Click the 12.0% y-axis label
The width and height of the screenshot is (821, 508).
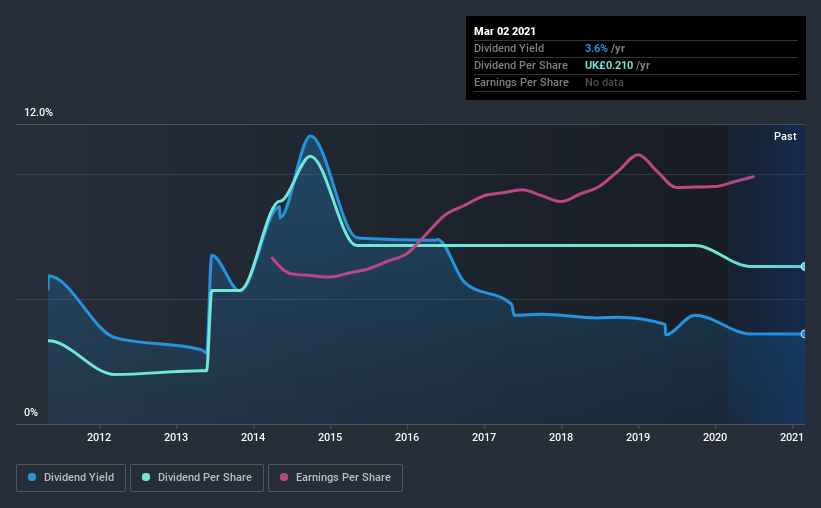39,113
